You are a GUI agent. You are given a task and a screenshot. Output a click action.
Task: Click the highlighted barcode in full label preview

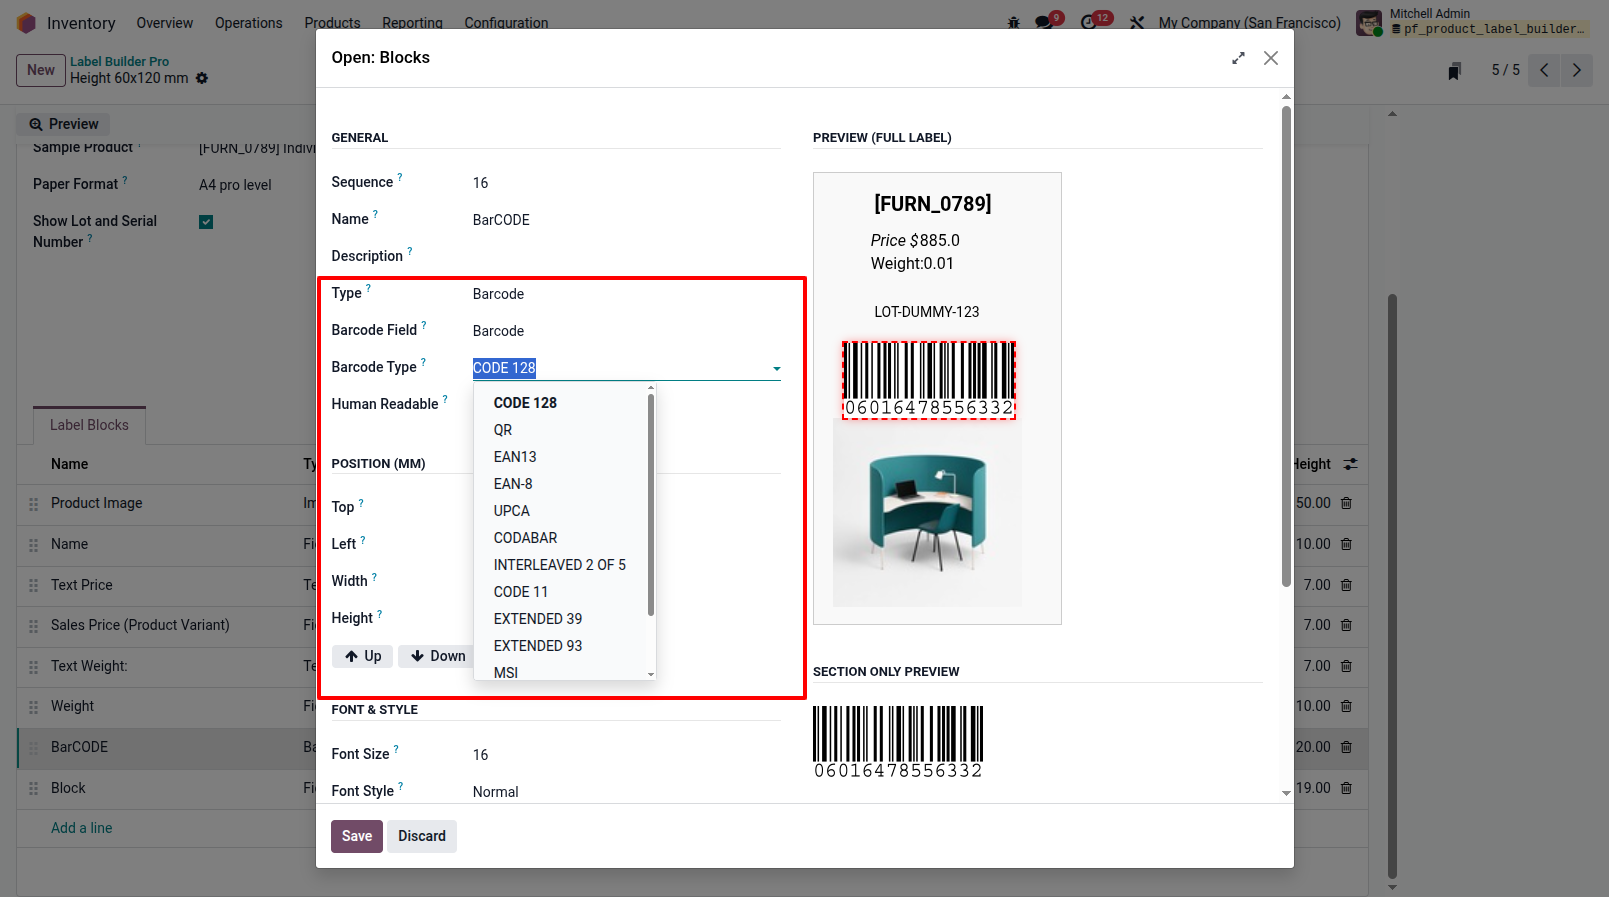click(929, 380)
